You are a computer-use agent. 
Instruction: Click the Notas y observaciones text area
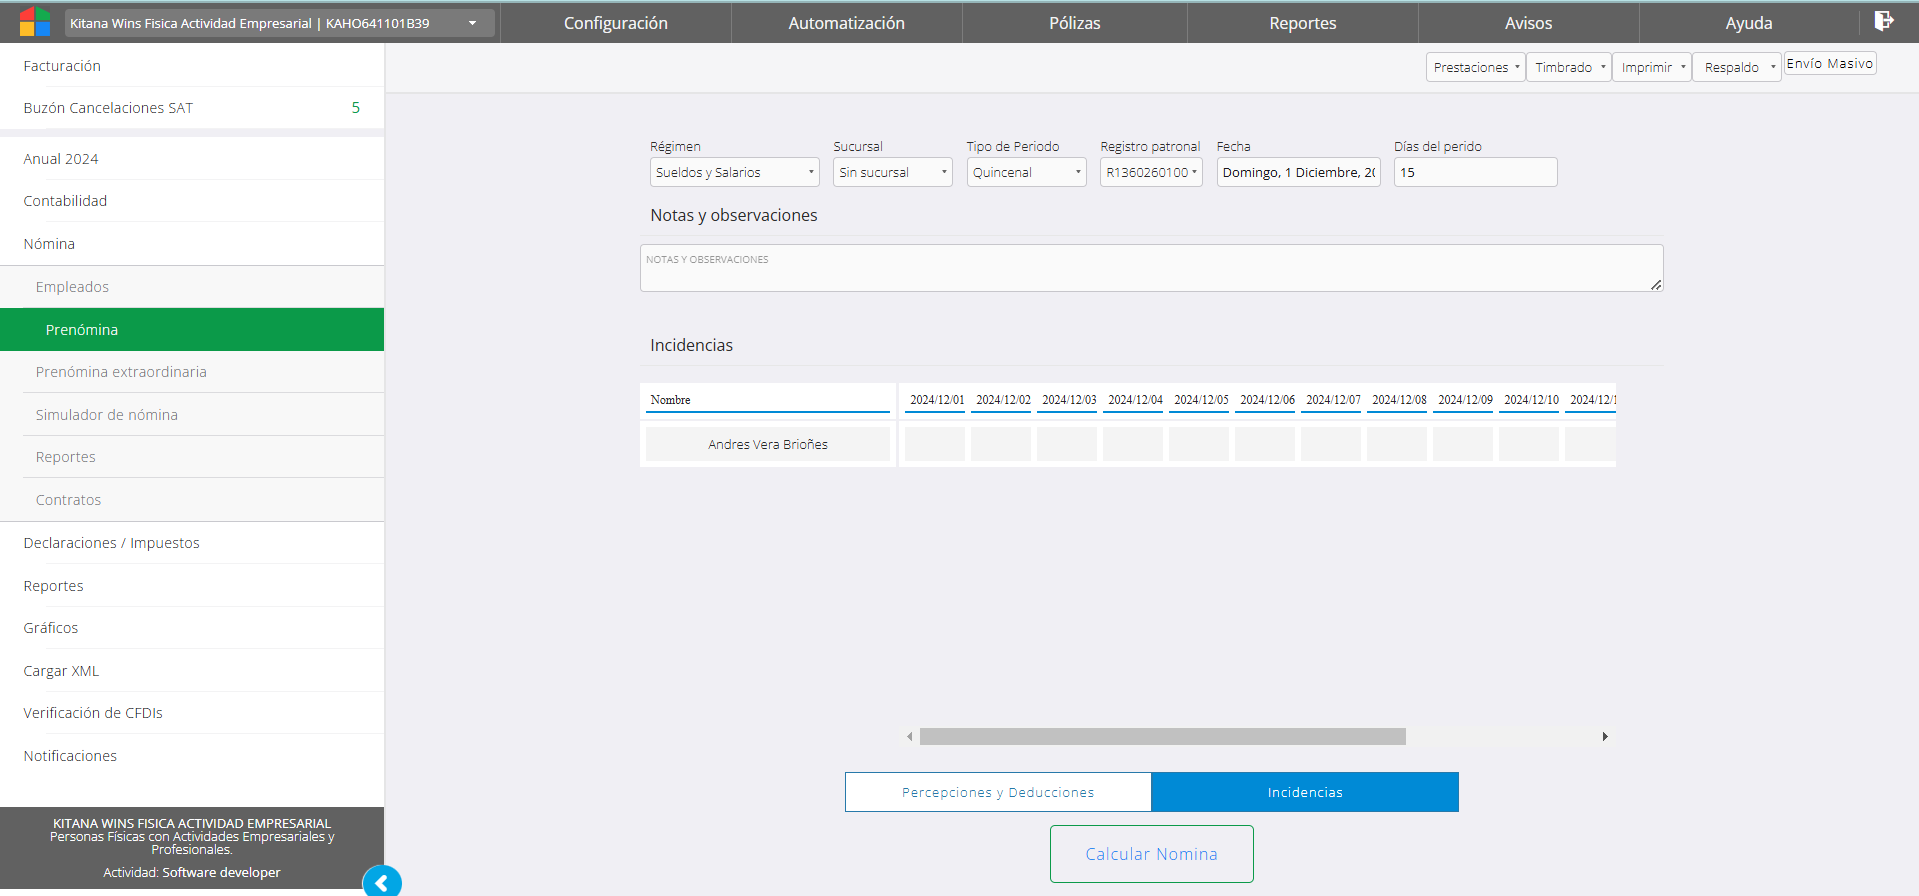coord(1151,268)
